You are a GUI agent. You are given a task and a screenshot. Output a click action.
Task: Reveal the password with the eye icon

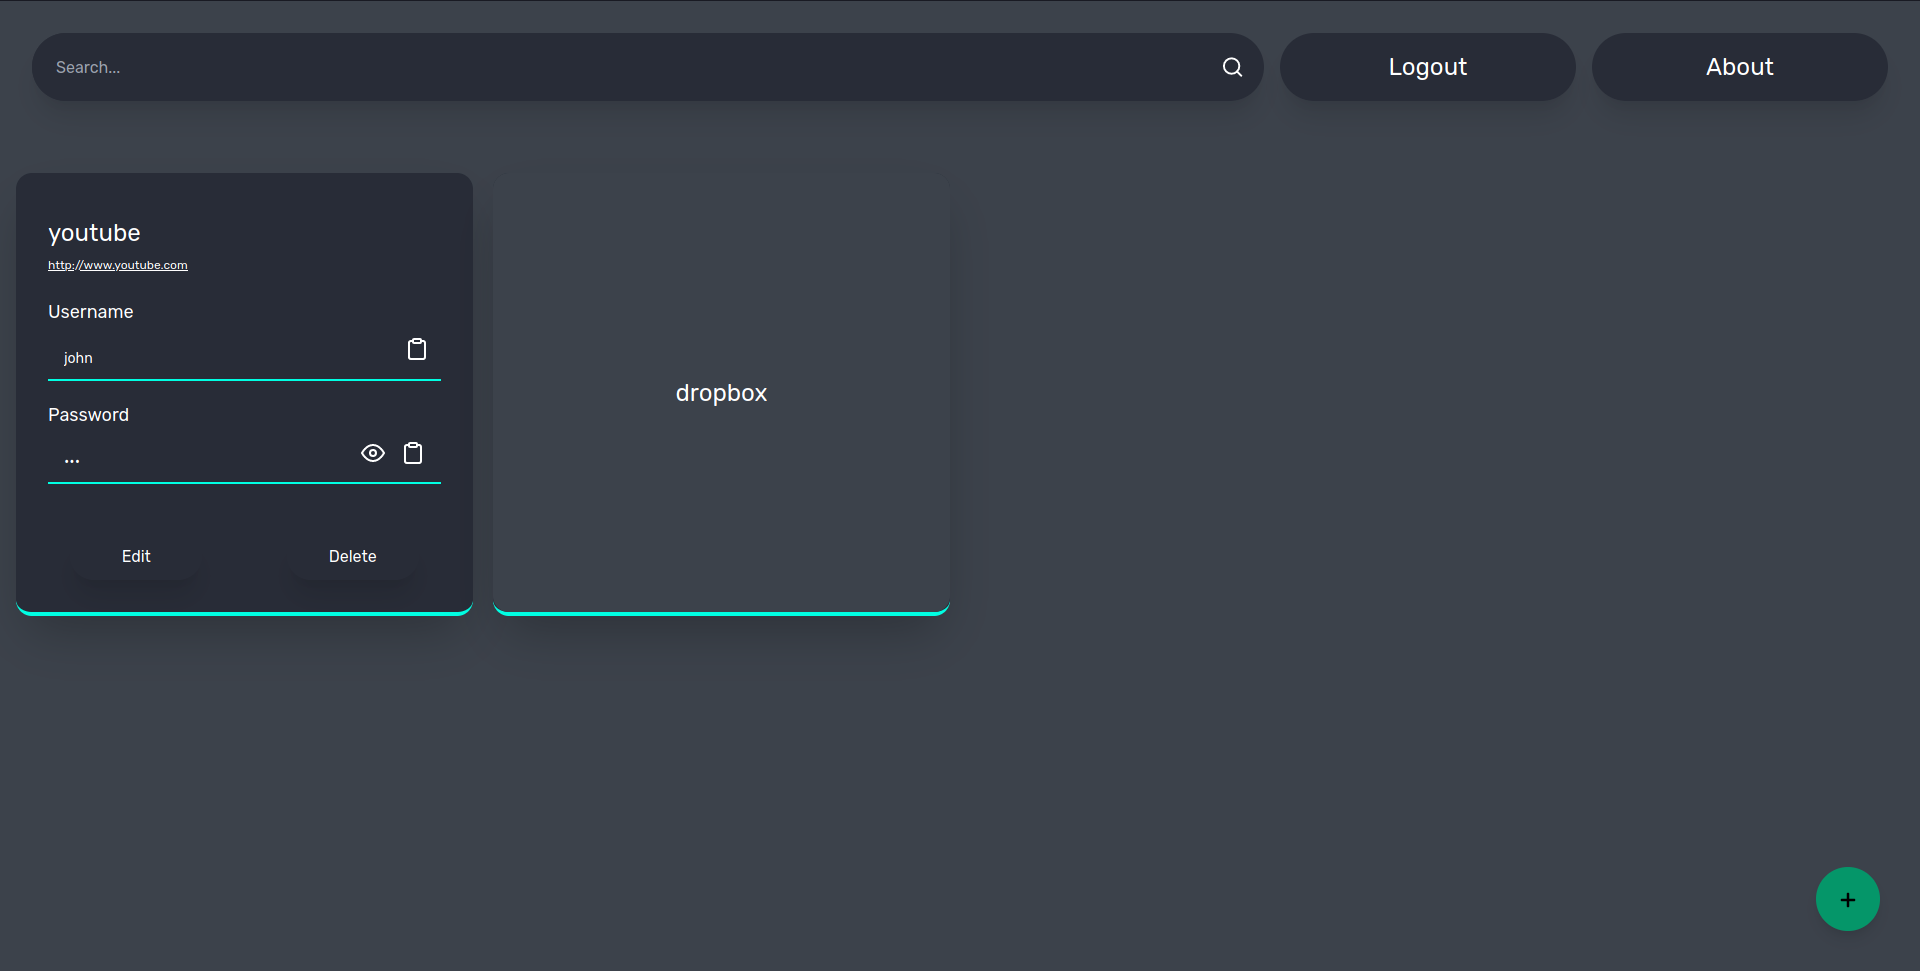[x=373, y=453]
